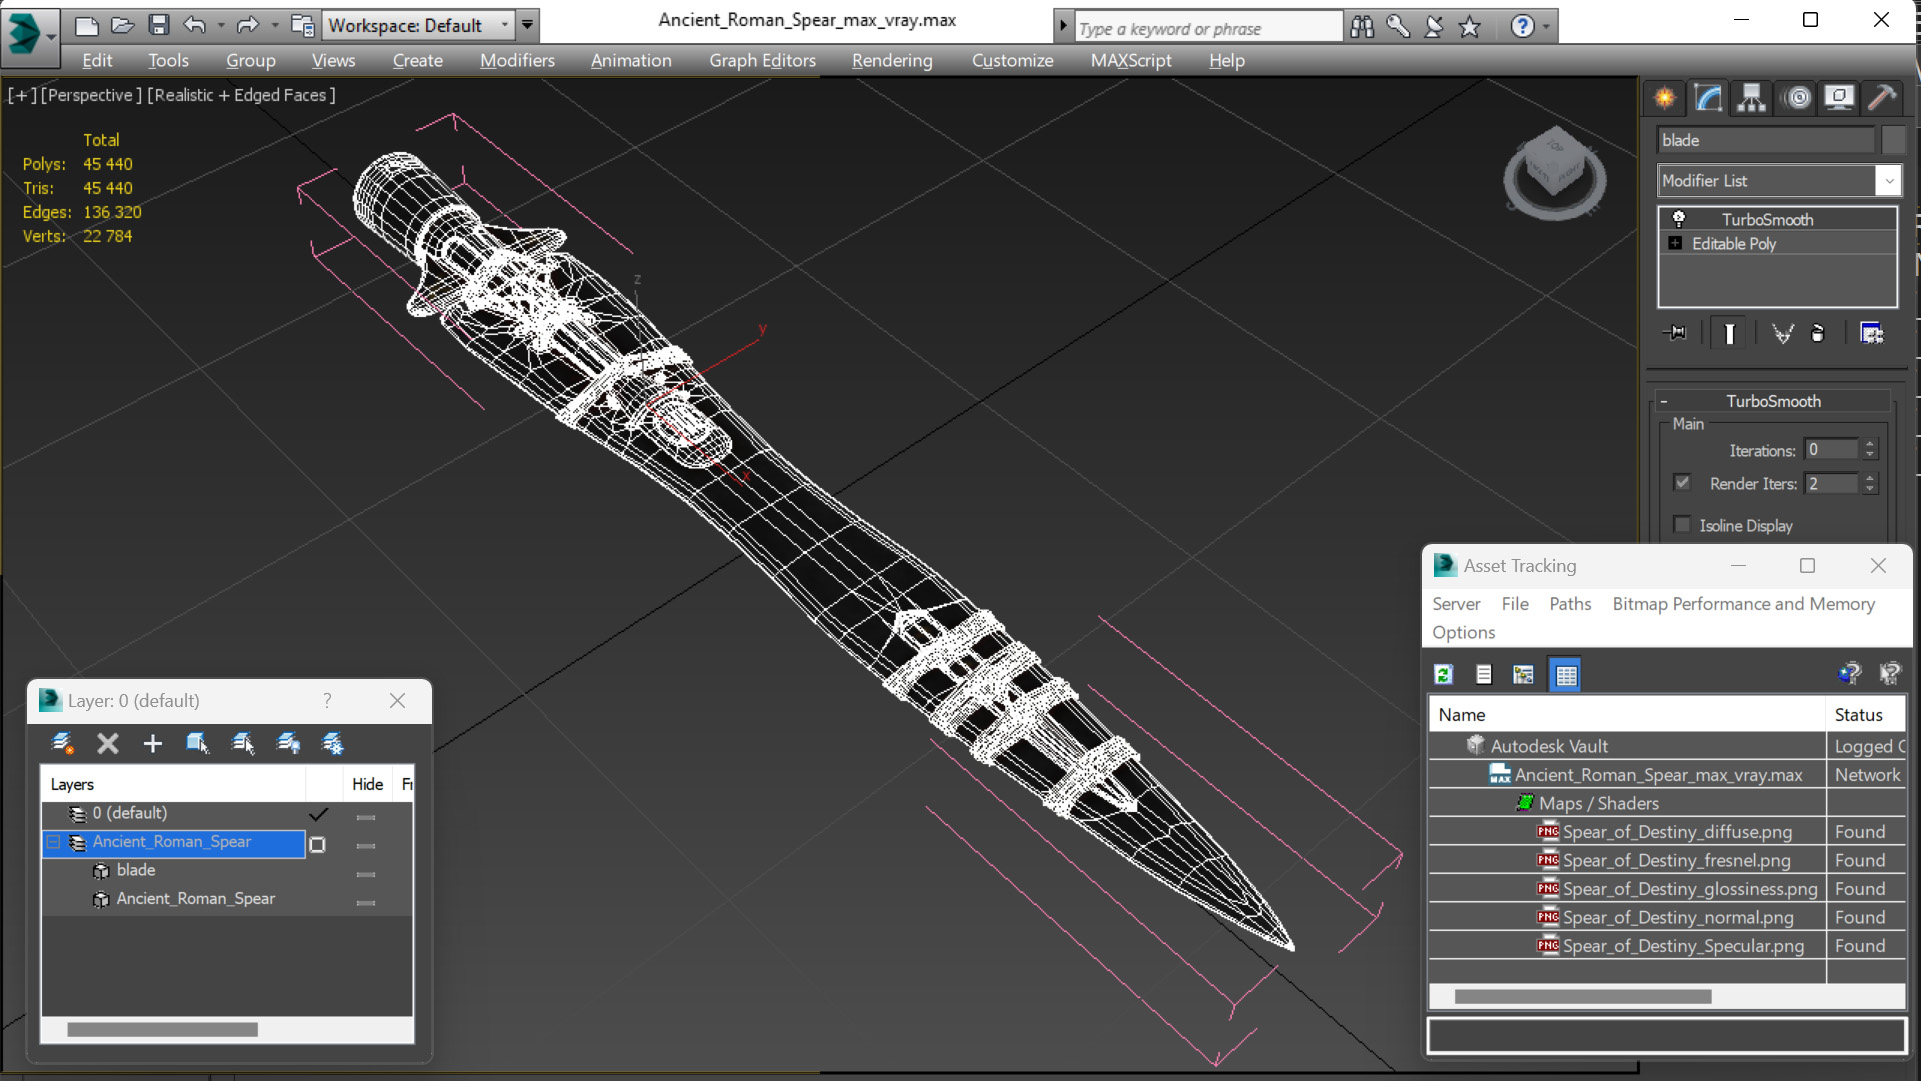The height and width of the screenshot is (1081, 1921).
Task: Click the ViewCube in the viewport
Action: pos(1554,172)
